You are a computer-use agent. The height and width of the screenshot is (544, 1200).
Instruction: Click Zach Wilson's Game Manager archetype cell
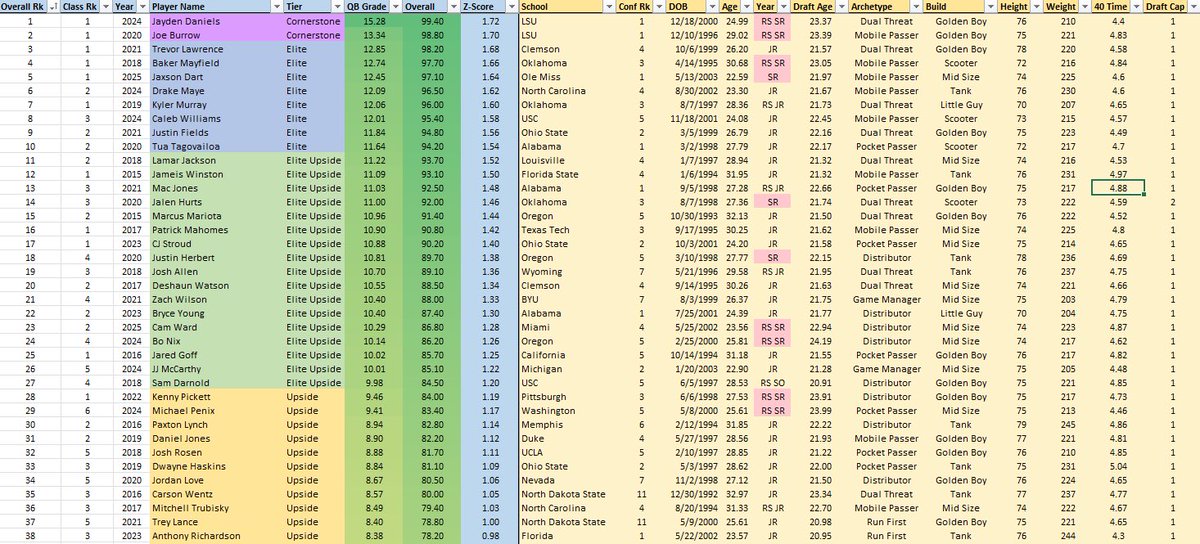(887, 299)
